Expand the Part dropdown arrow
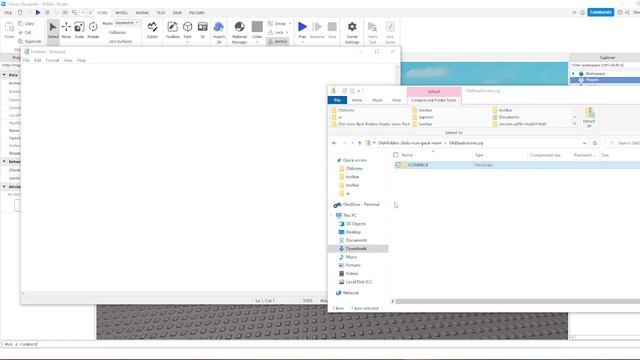Screen dimensions: 640x360 [187, 41]
